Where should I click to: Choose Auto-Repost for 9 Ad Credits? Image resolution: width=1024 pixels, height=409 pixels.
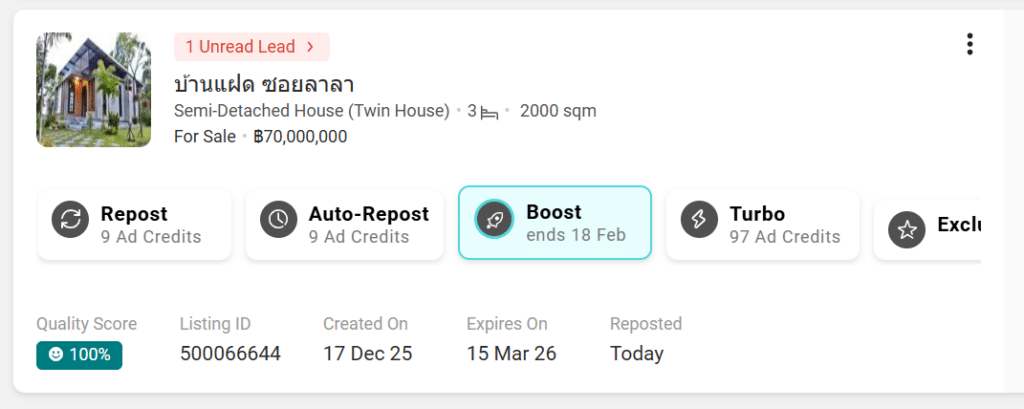345,225
